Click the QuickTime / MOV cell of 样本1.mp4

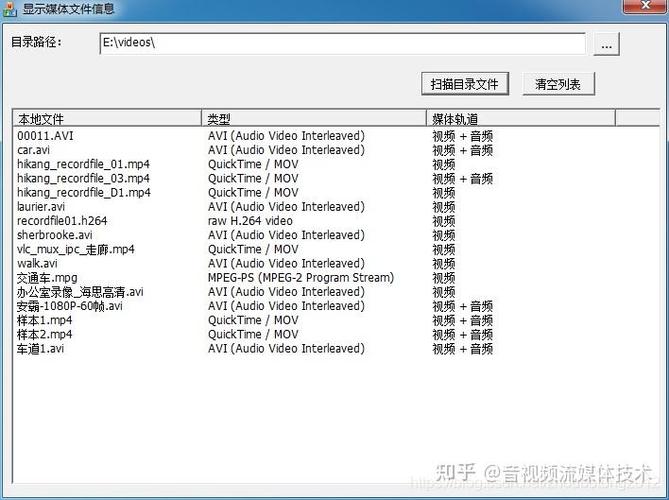click(253, 320)
